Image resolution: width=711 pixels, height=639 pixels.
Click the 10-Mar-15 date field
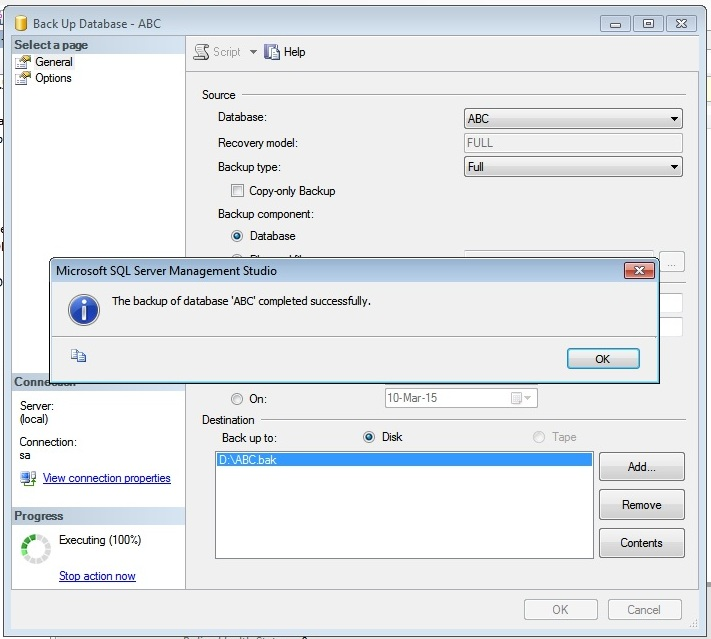click(x=461, y=398)
